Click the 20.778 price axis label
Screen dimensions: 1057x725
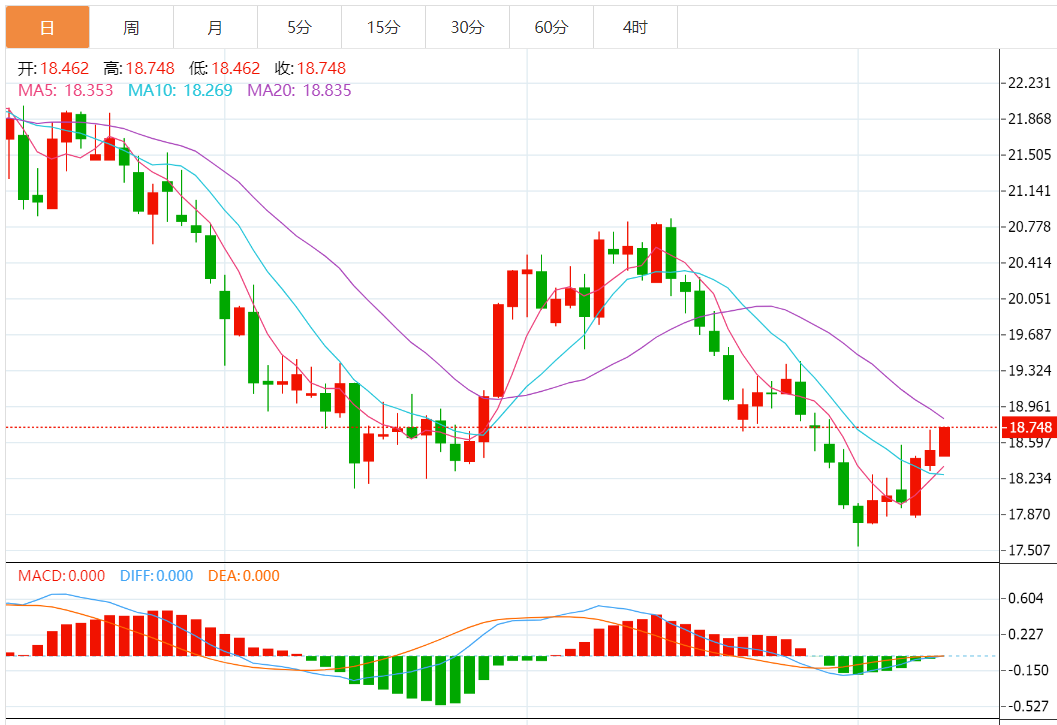(1029, 227)
